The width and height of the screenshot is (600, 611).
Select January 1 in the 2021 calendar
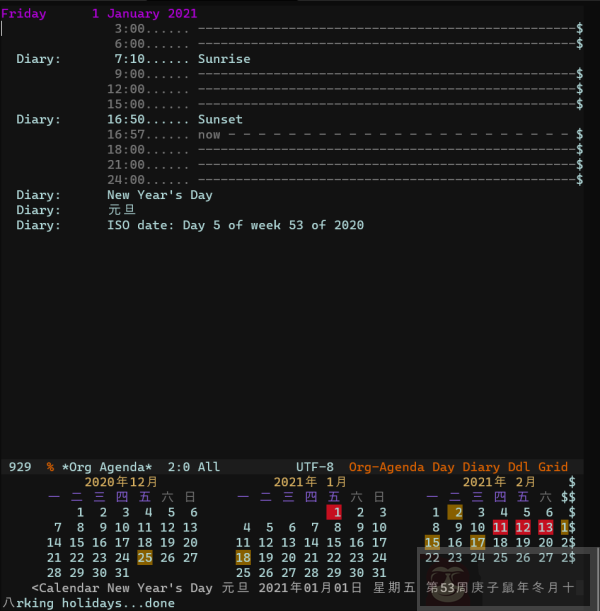coord(336,512)
